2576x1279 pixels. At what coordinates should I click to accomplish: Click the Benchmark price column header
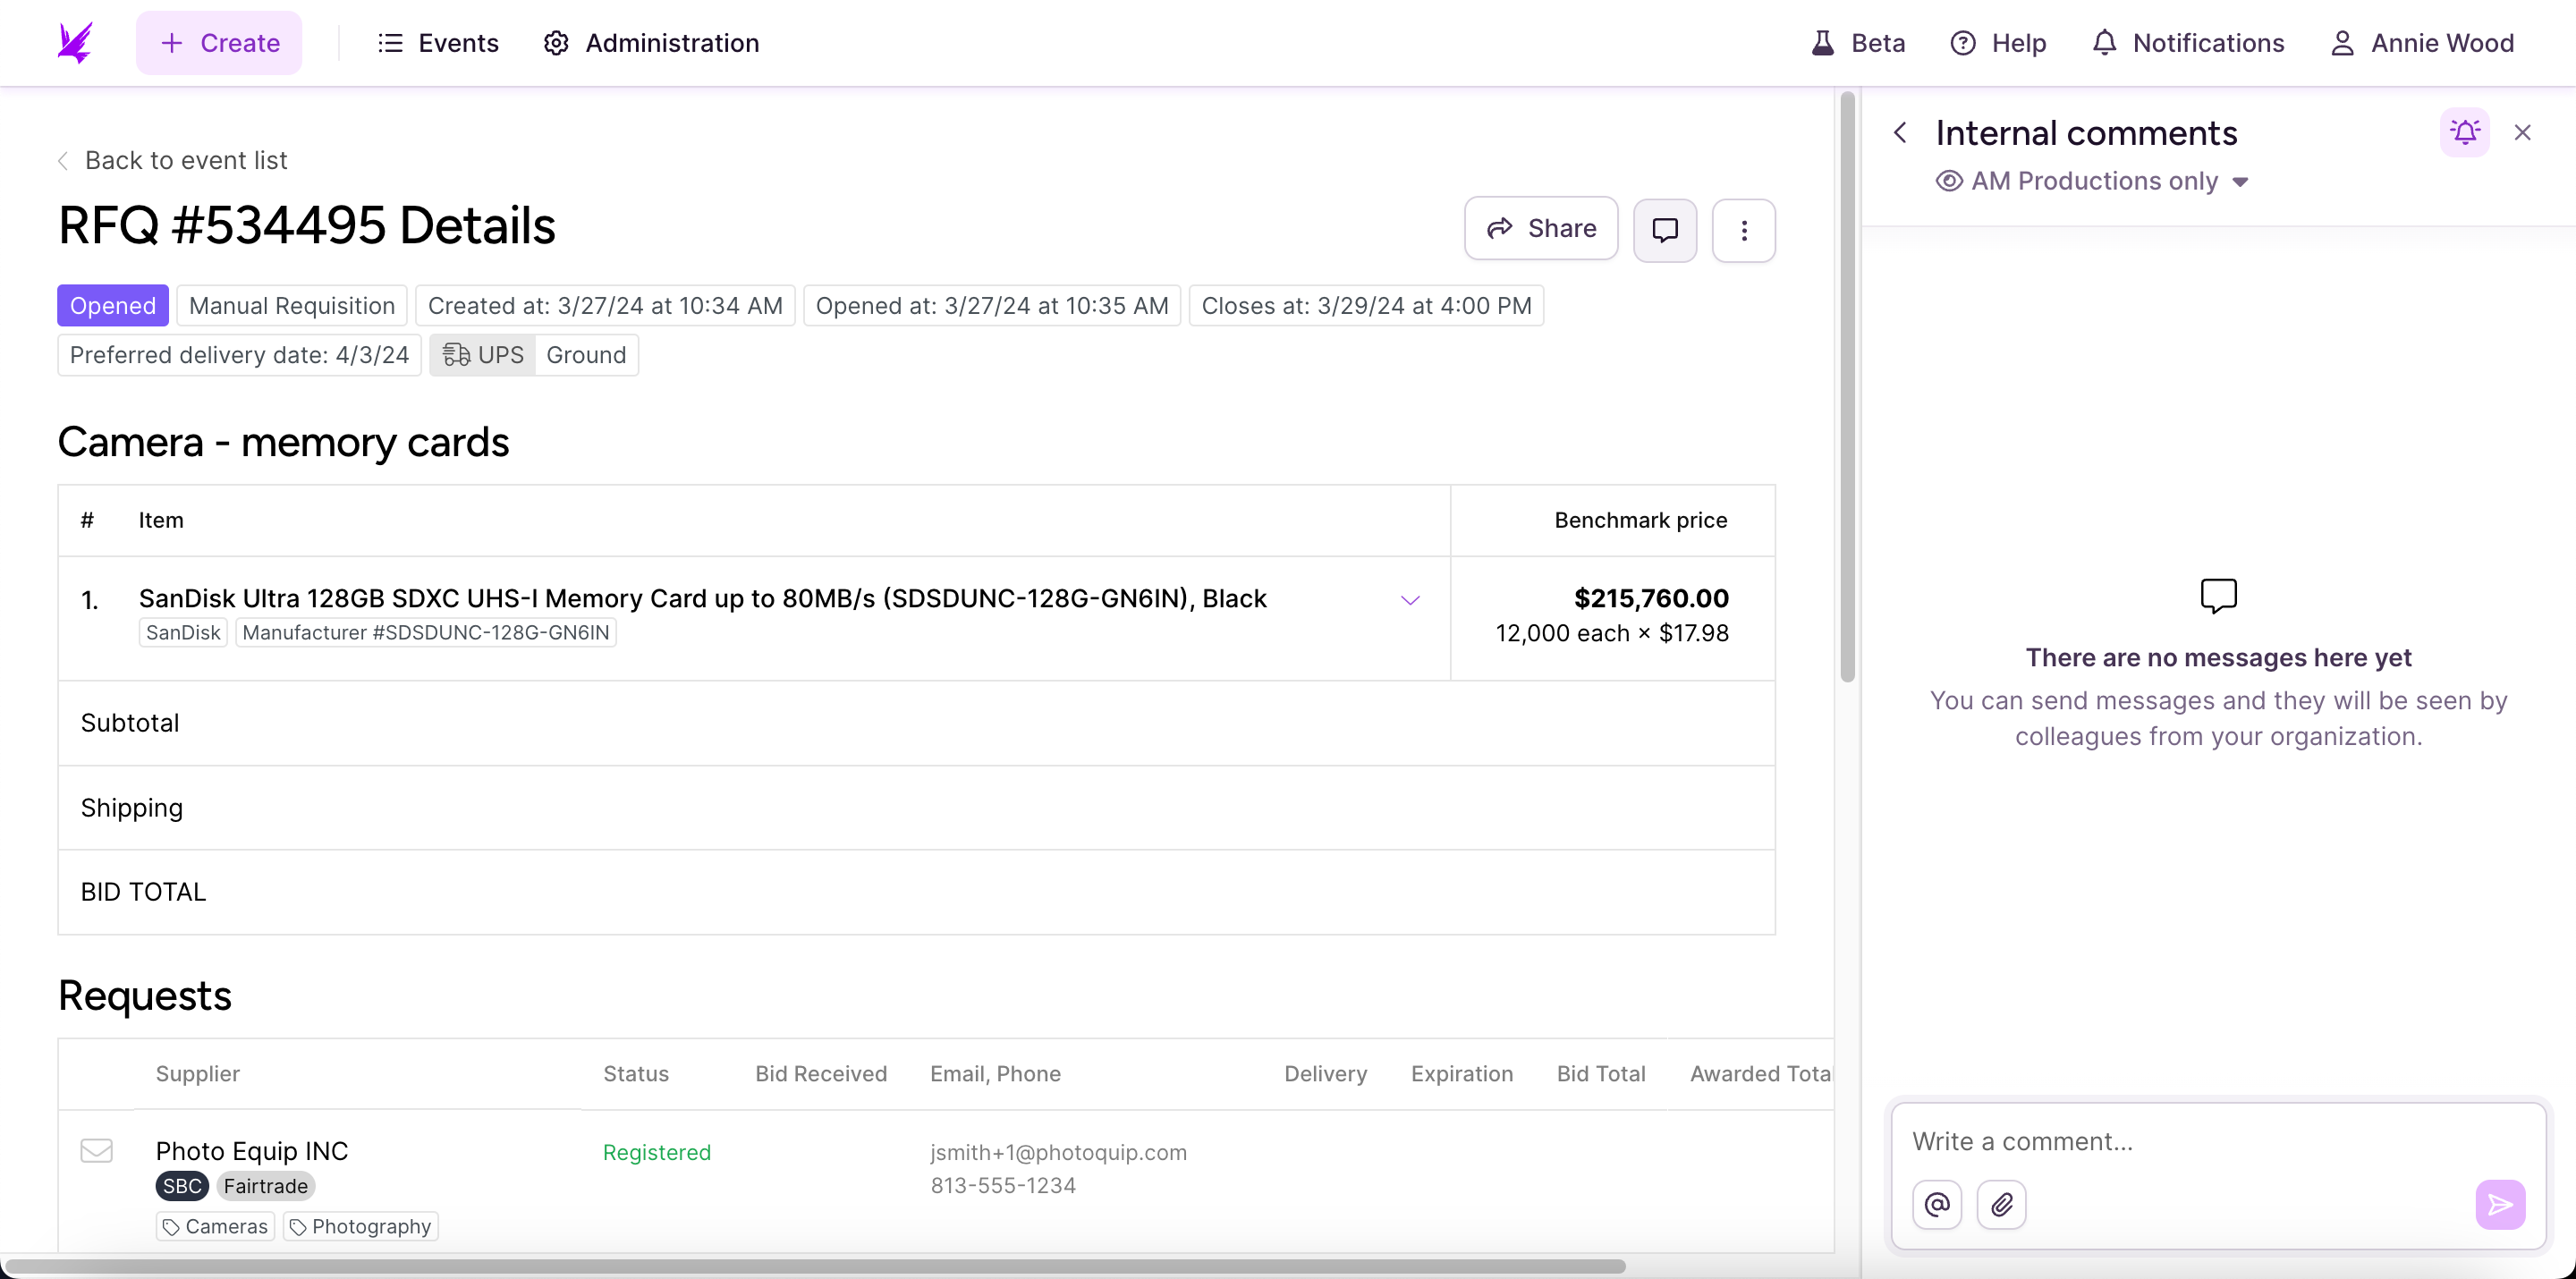[1640, 520]
